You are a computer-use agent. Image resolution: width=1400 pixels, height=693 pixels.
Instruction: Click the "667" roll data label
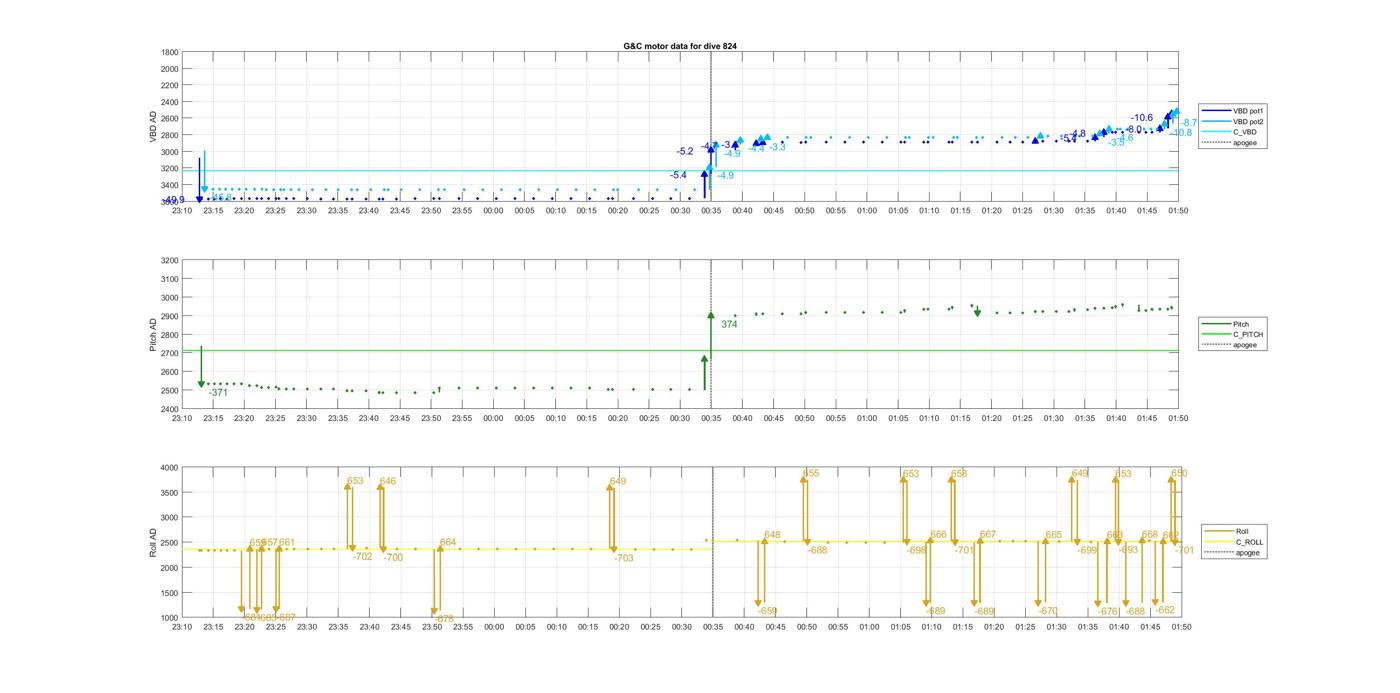click(988, 535)
